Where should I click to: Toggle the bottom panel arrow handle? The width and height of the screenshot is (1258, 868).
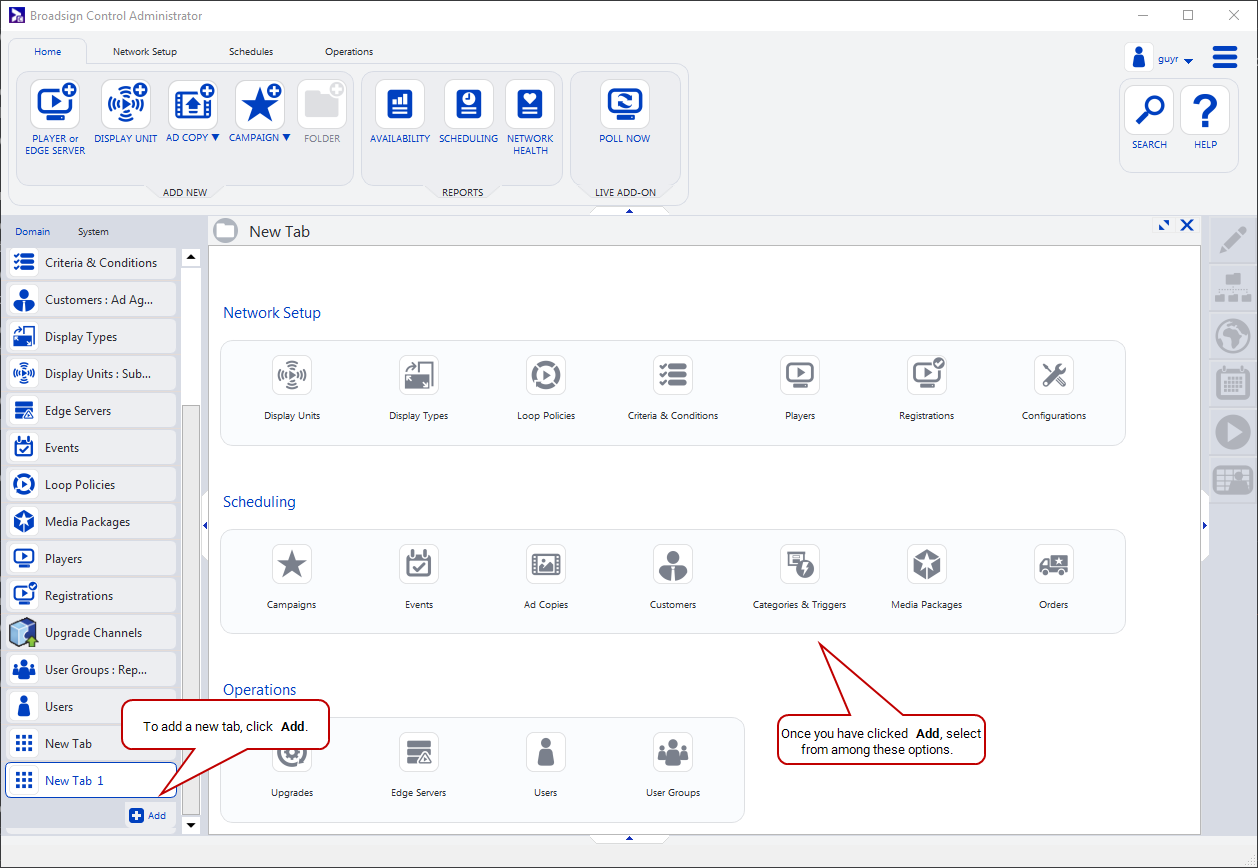[629, 838]
